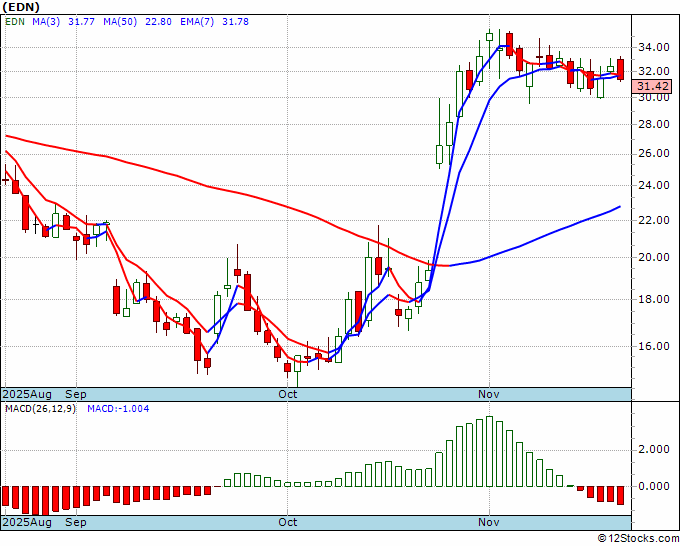Click the EMA(7) legend label
The height and width of the screenshot is (546, 680).
(x=197, y=22)
